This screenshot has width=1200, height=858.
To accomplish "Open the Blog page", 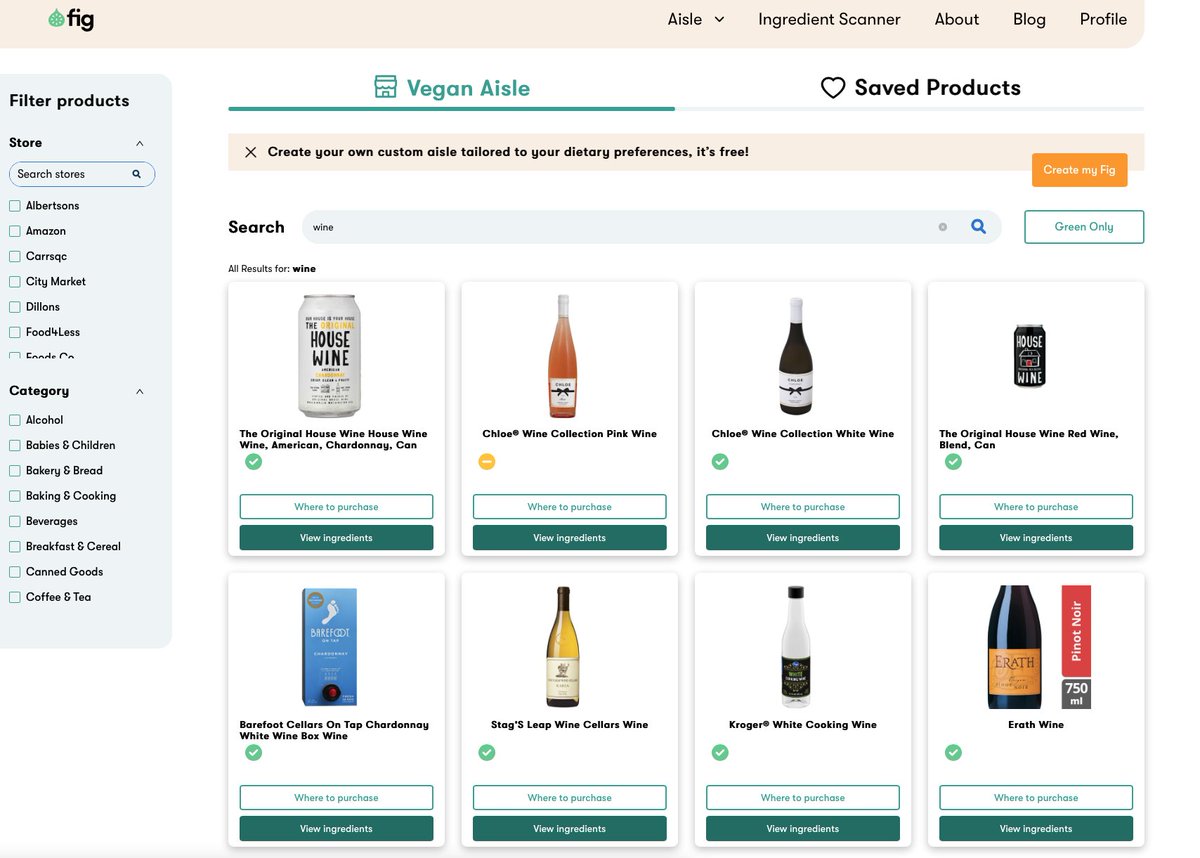I will [1029, 19].
